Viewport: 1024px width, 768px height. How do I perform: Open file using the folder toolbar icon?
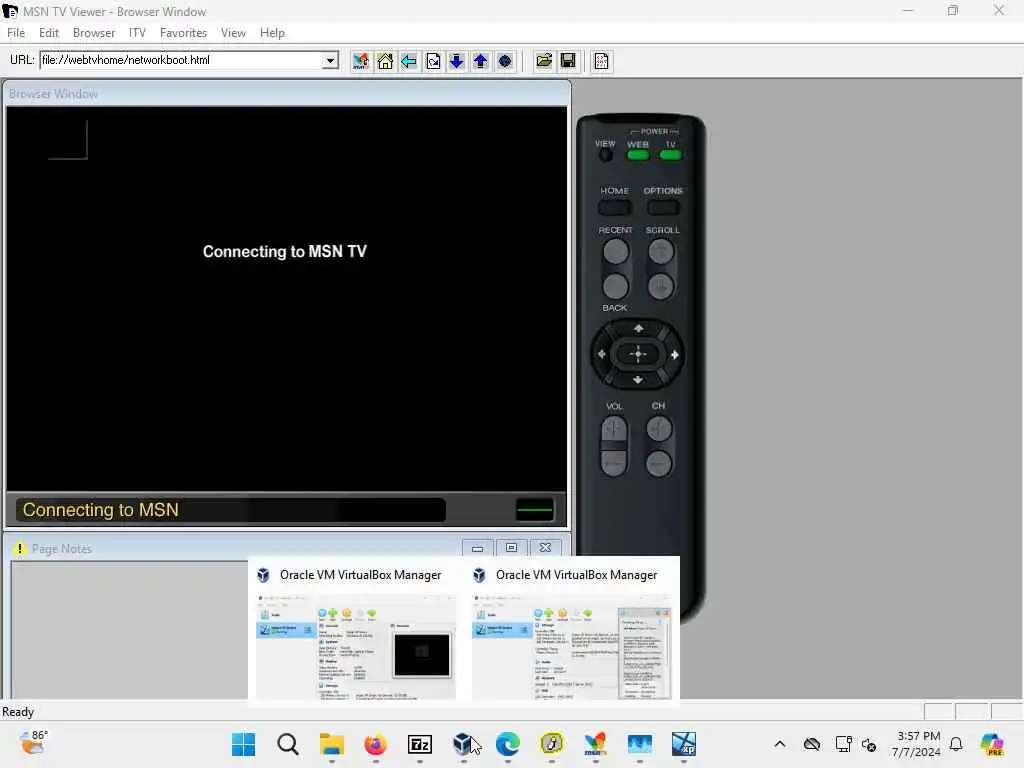coord(544,61)
